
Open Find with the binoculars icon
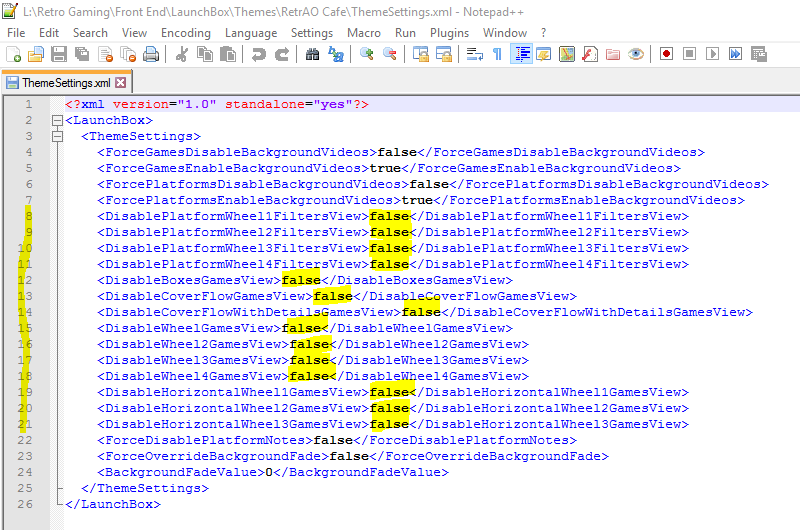pyautogui.click(x=312, y=54)
